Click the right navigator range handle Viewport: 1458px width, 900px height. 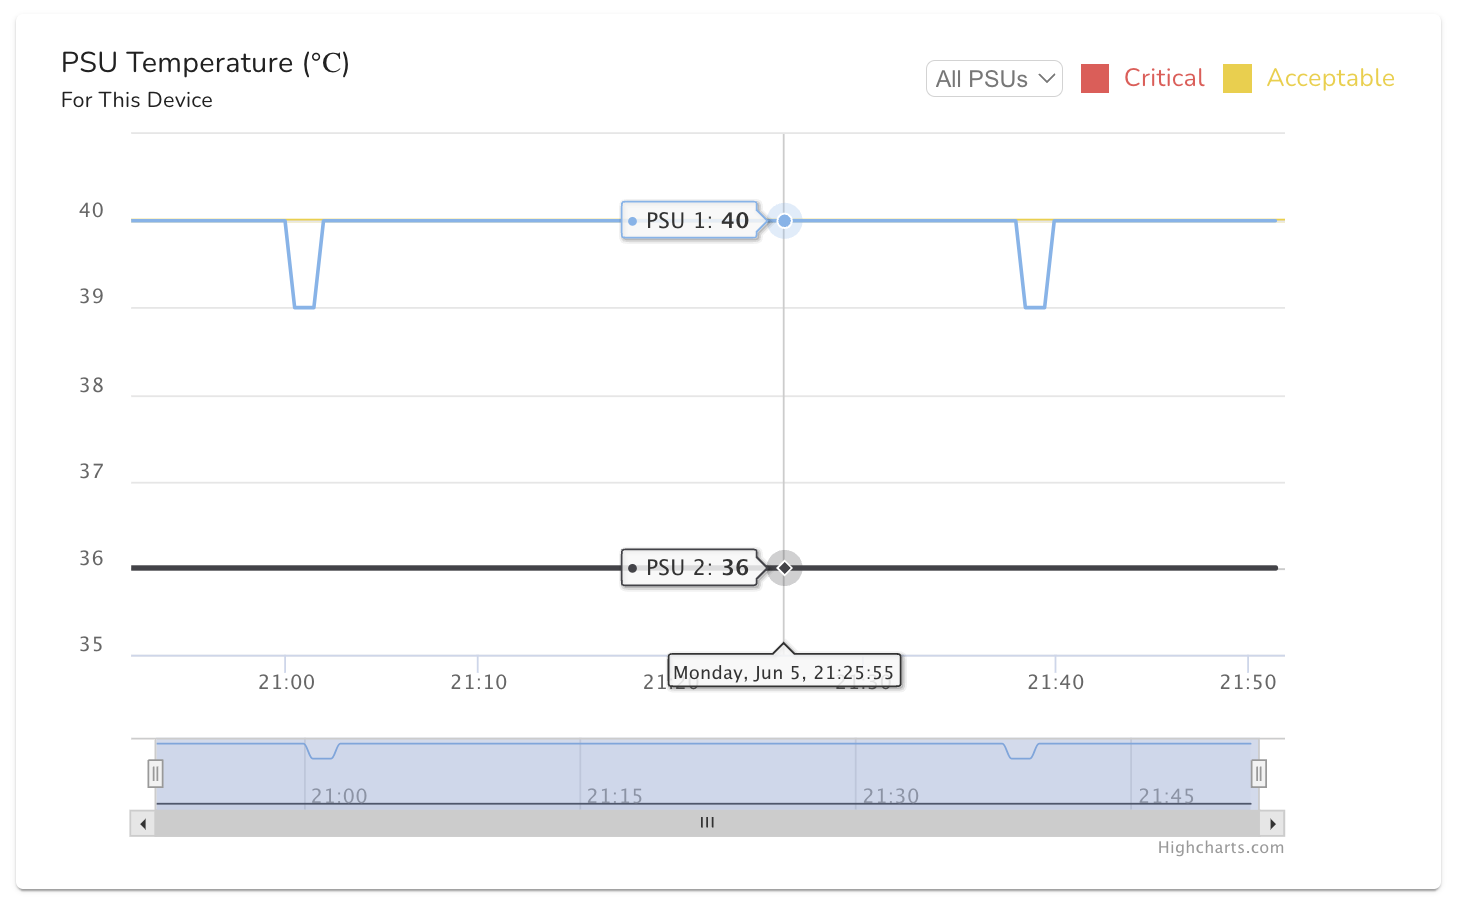(1259, 773)
